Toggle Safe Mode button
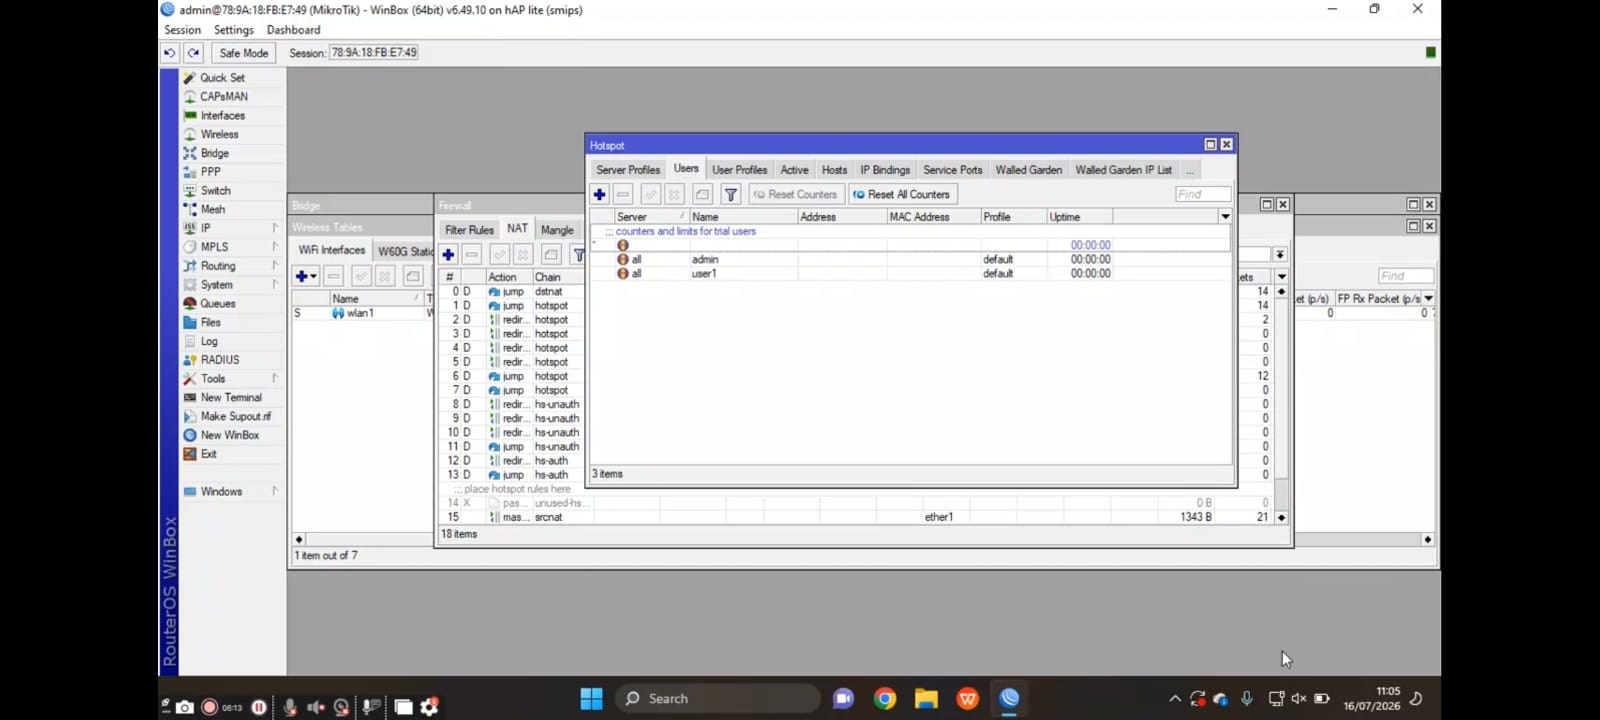This screenshot has height=720, width=1600. 244,53
